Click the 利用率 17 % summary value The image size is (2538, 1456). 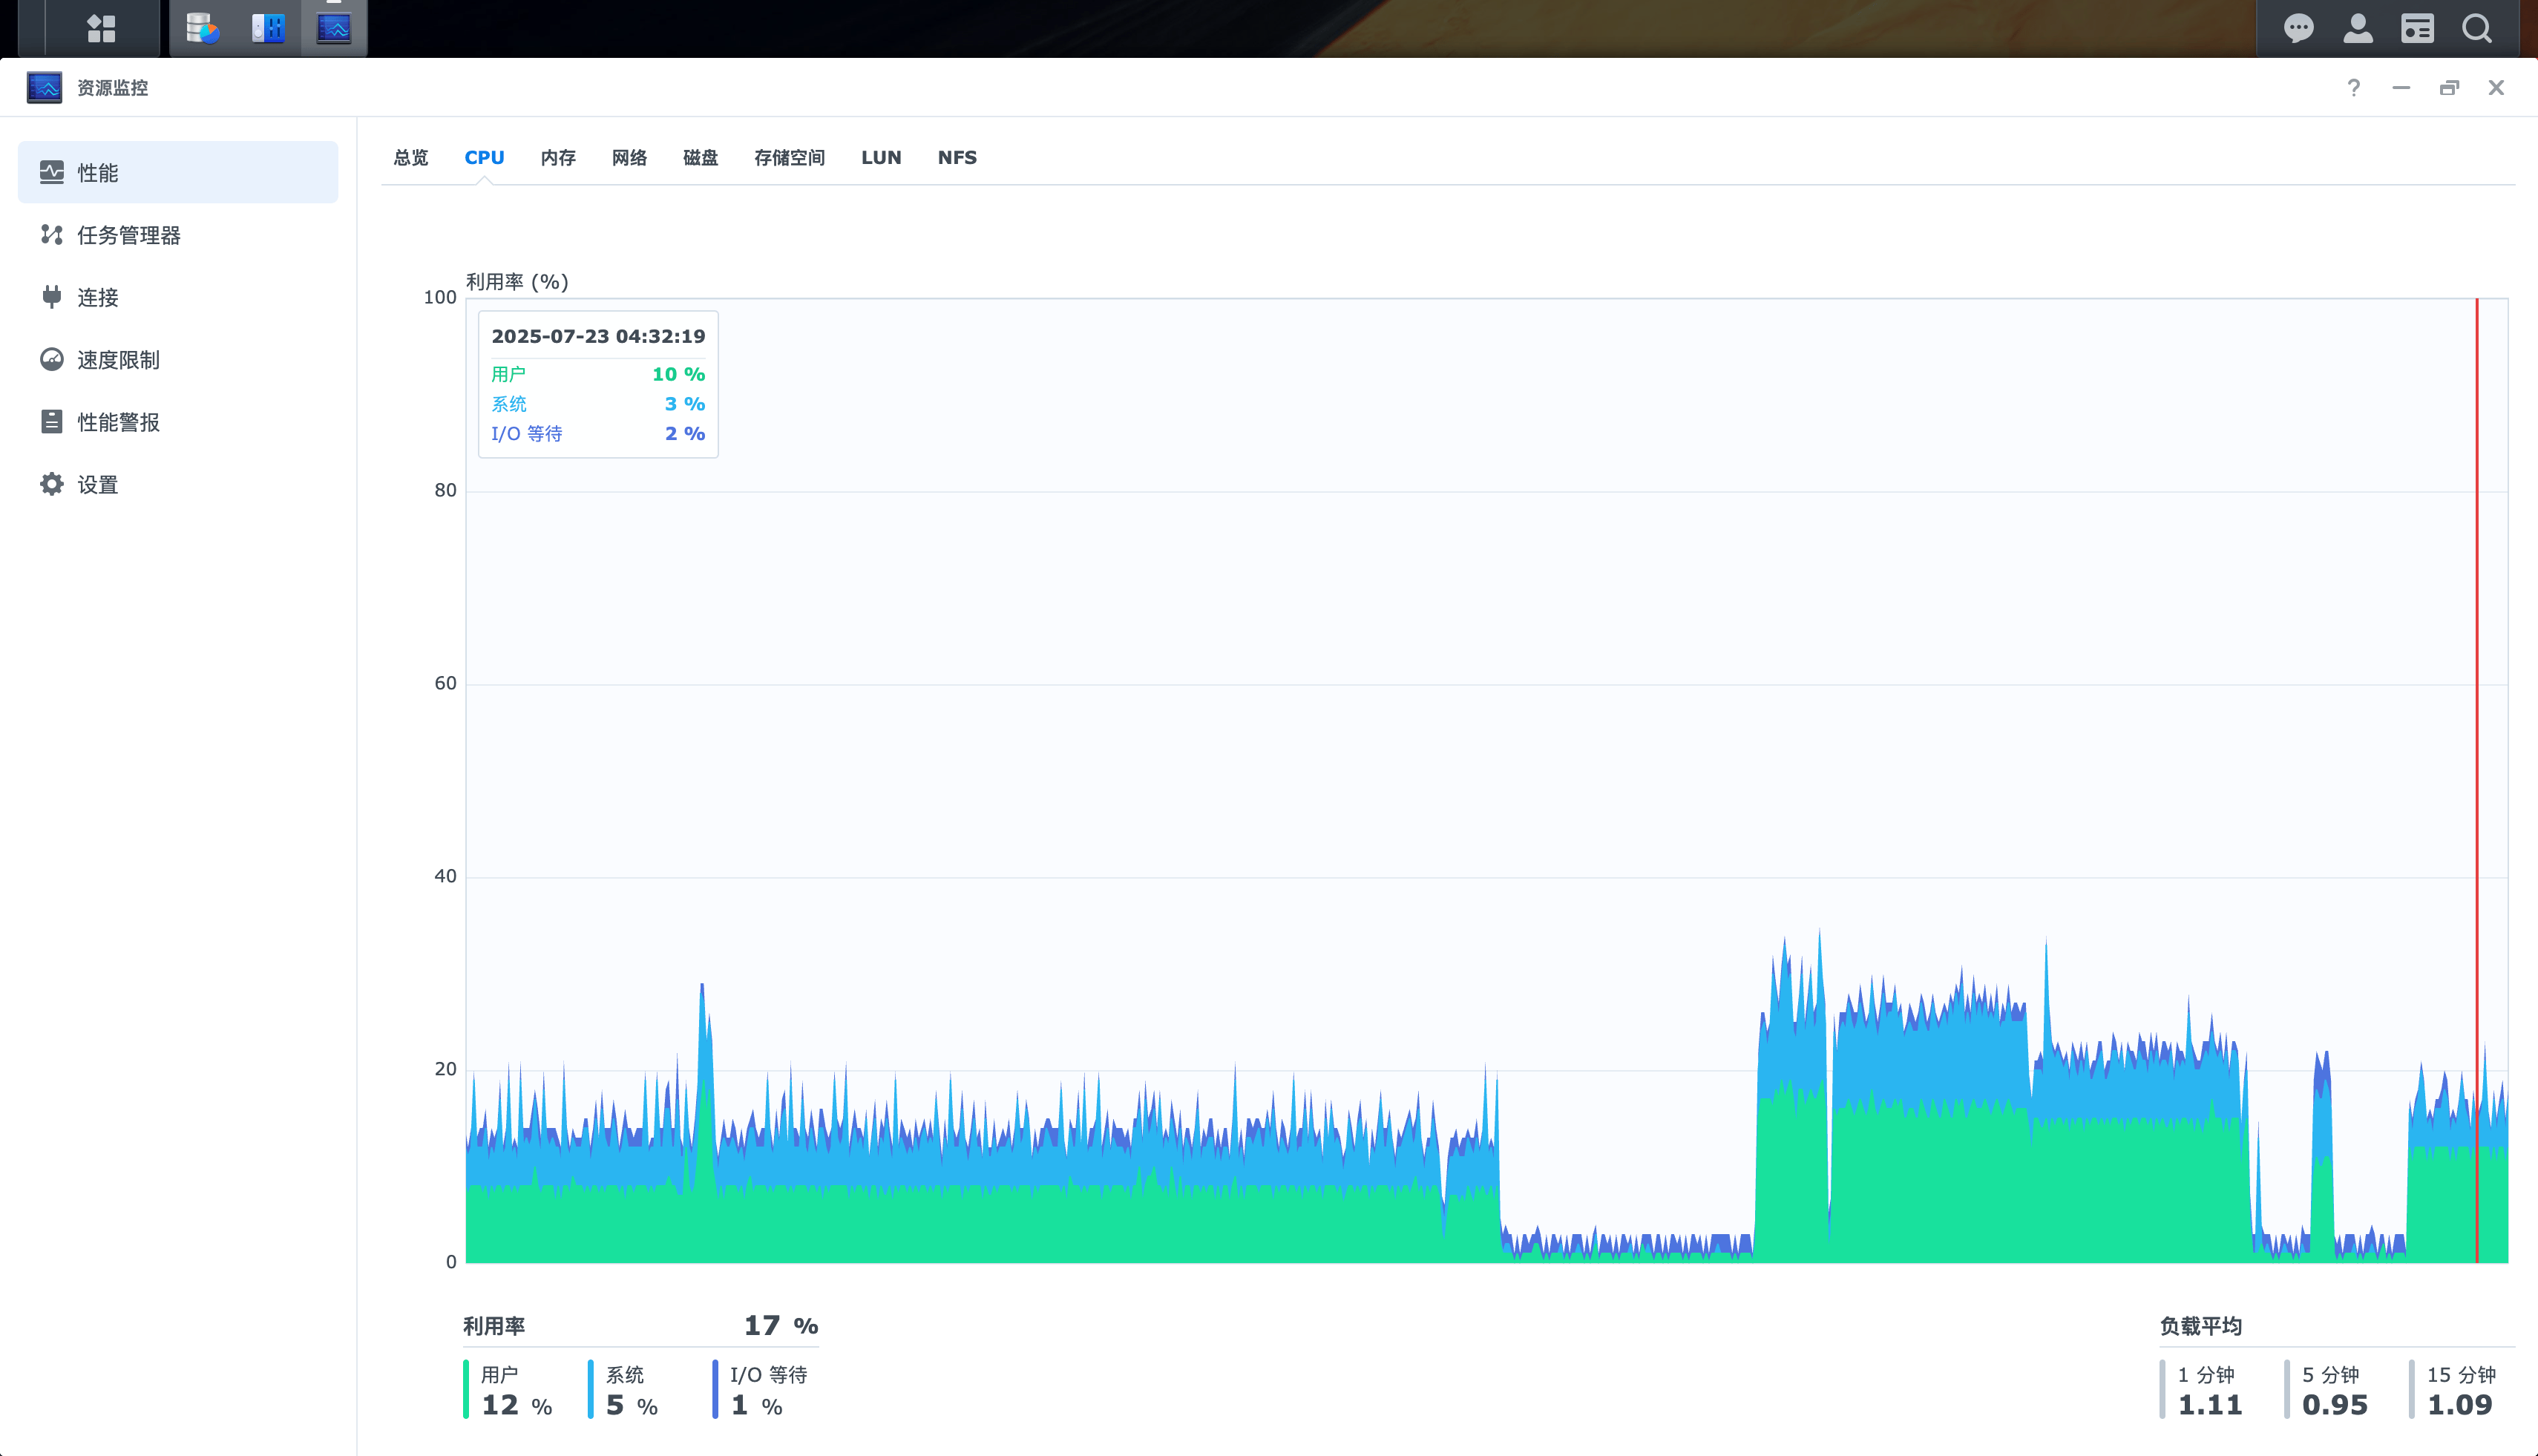pos(781,1326)
